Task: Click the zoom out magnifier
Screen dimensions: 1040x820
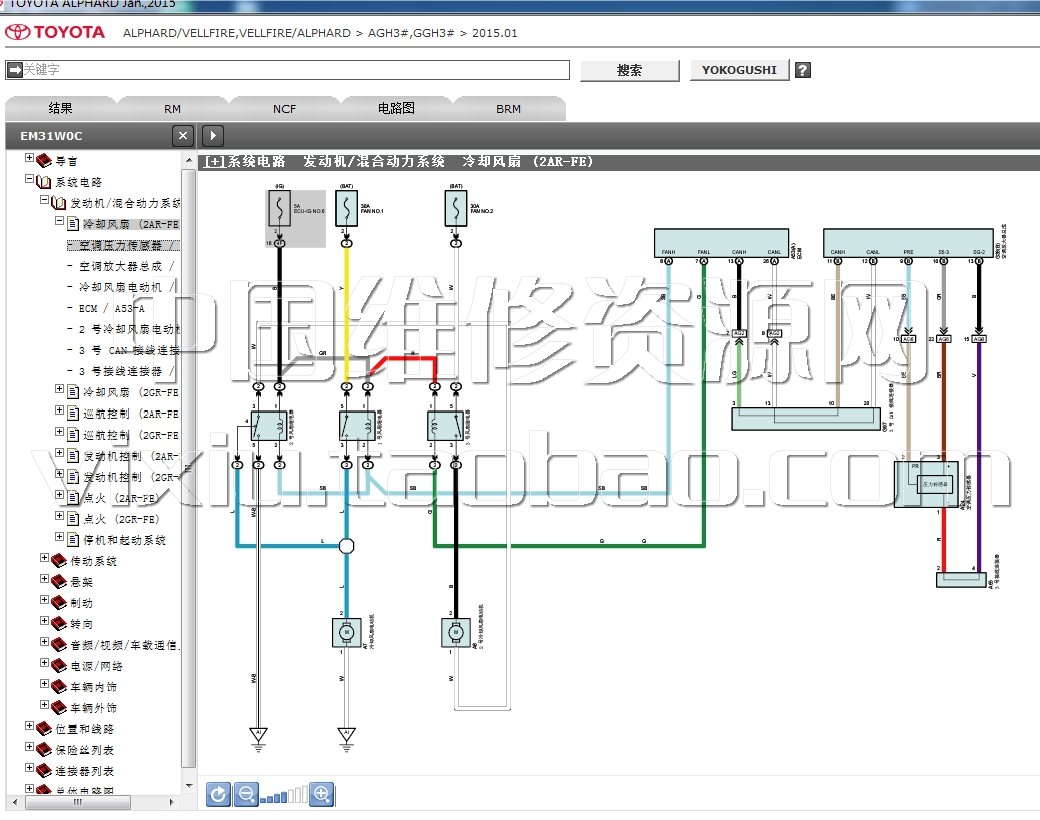Action: point(246,794)
